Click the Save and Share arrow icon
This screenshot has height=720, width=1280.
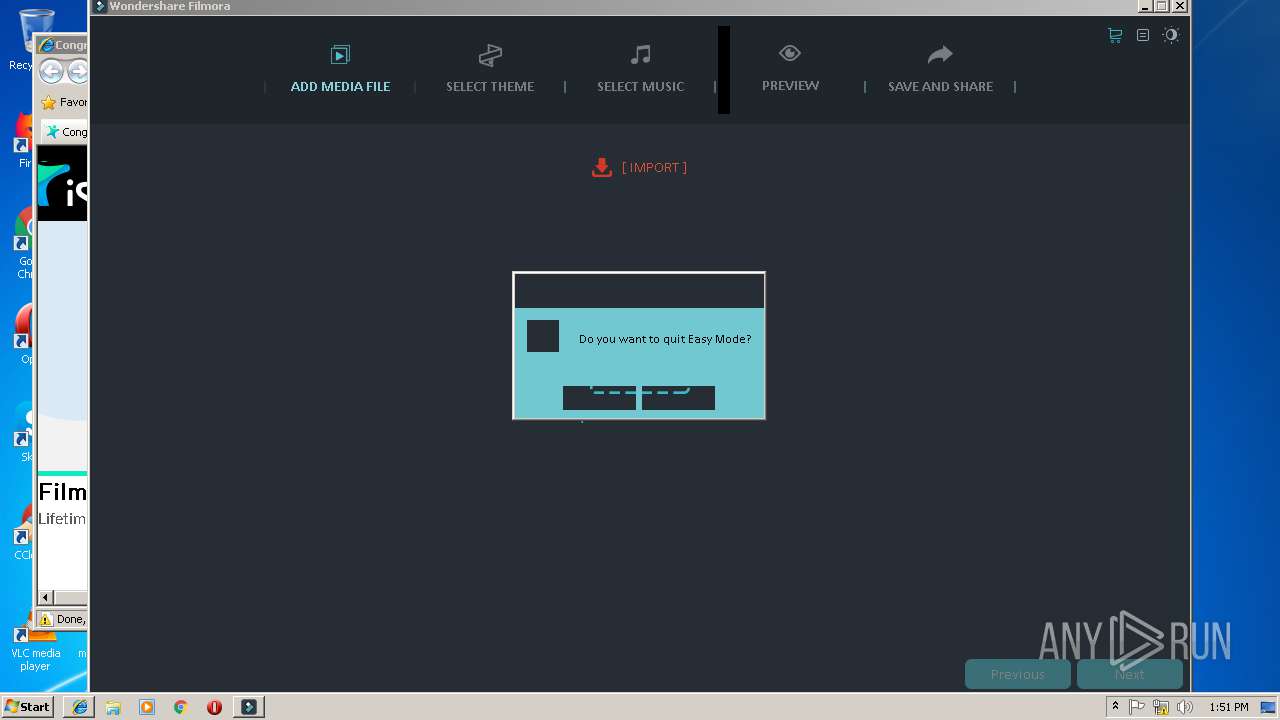[940, 54]
